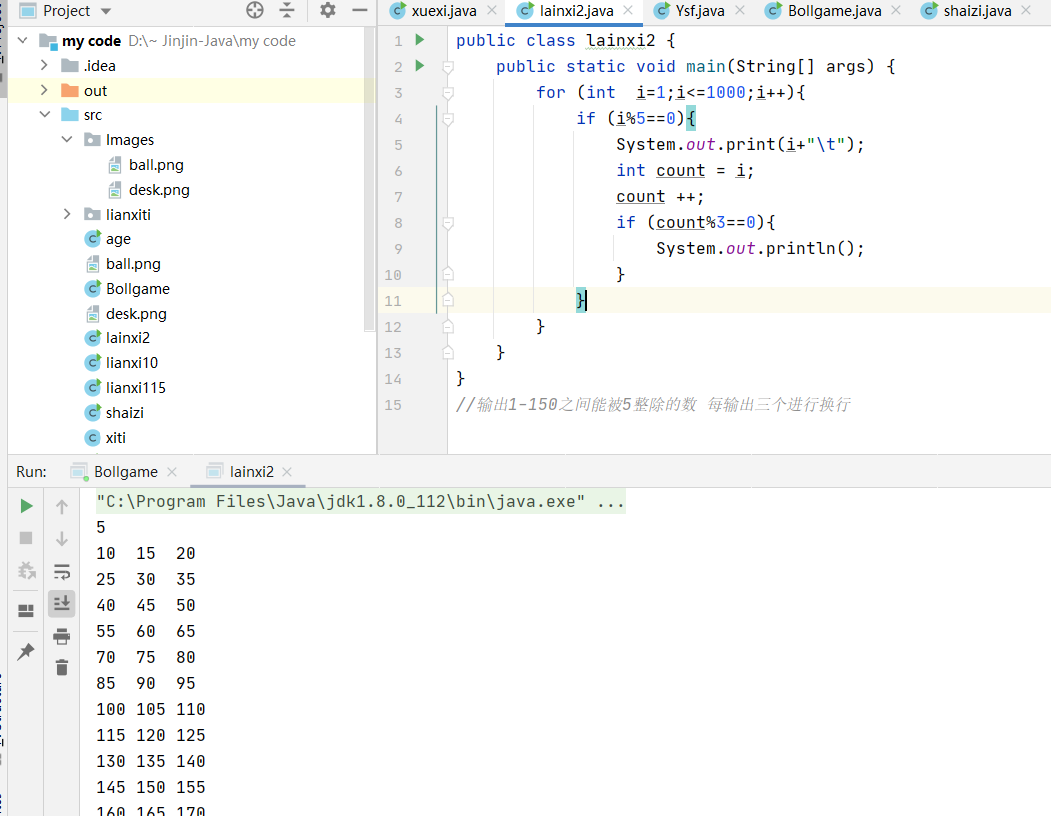Toggle soft-wrap in console
The width and height of the screenshot is (1051, 816).
tap(62, 571)
